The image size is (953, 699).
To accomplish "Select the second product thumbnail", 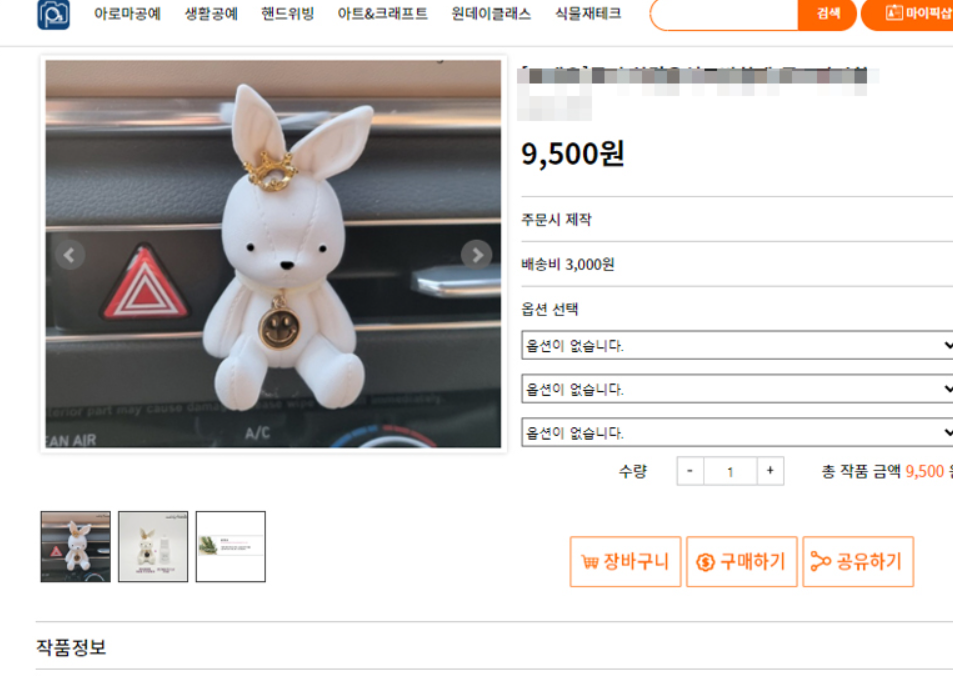I will [153, 546].
